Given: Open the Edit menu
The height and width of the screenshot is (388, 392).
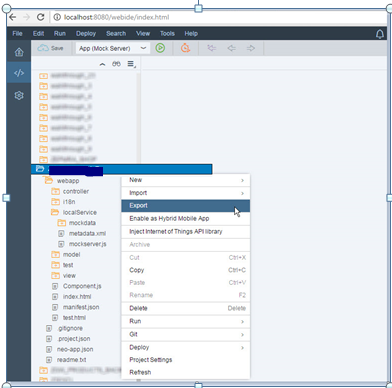Looking at the screenshot, I should pyautogui.click(x=38, y=33).
